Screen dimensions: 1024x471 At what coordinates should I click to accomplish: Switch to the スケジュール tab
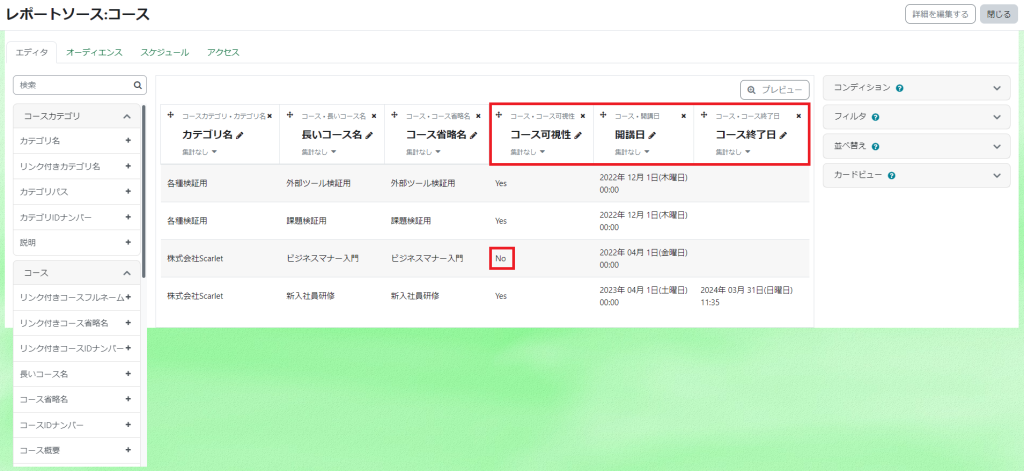coord(165,52)
